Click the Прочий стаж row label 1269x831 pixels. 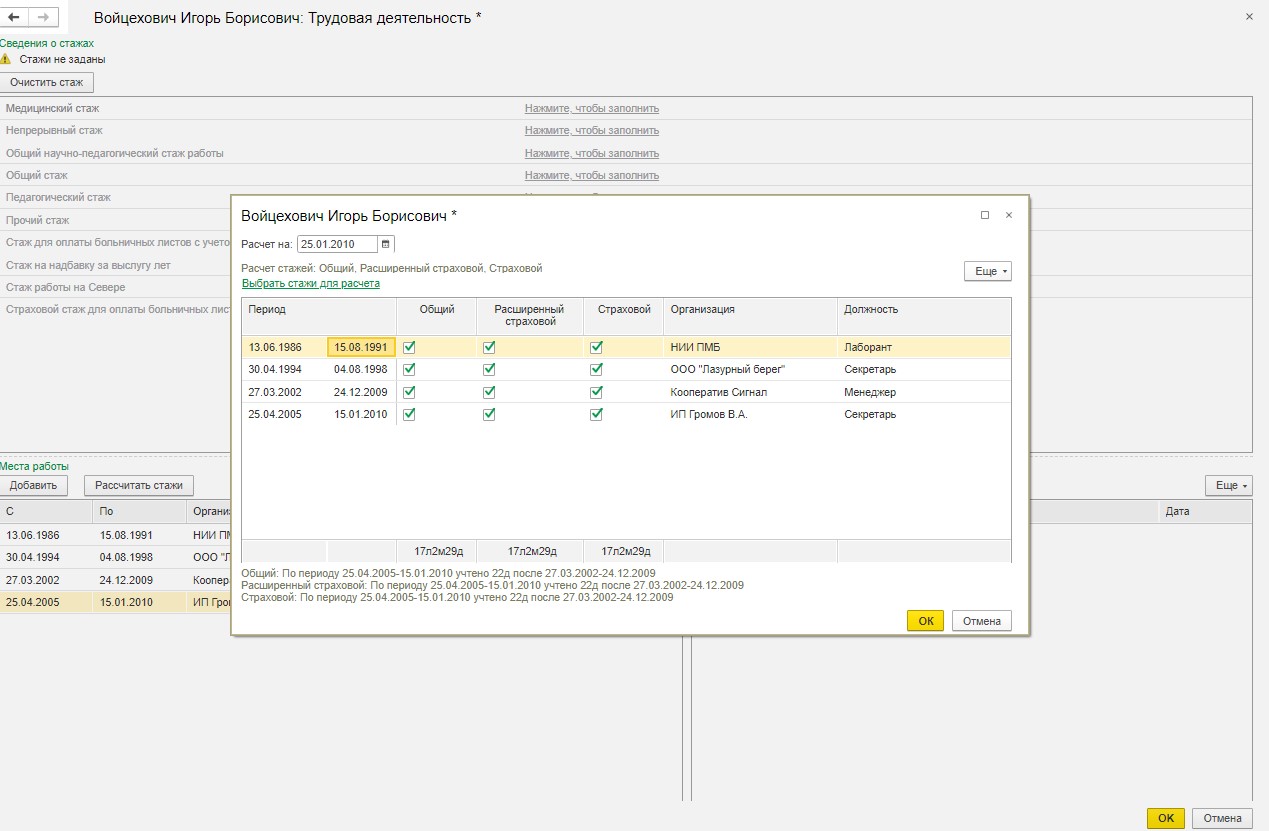(38, 220)
